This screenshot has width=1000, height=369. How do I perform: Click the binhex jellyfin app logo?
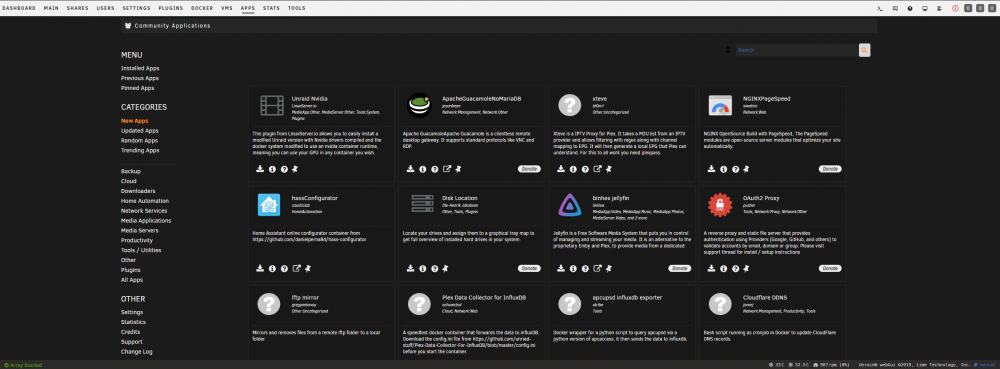coord(570,205)
